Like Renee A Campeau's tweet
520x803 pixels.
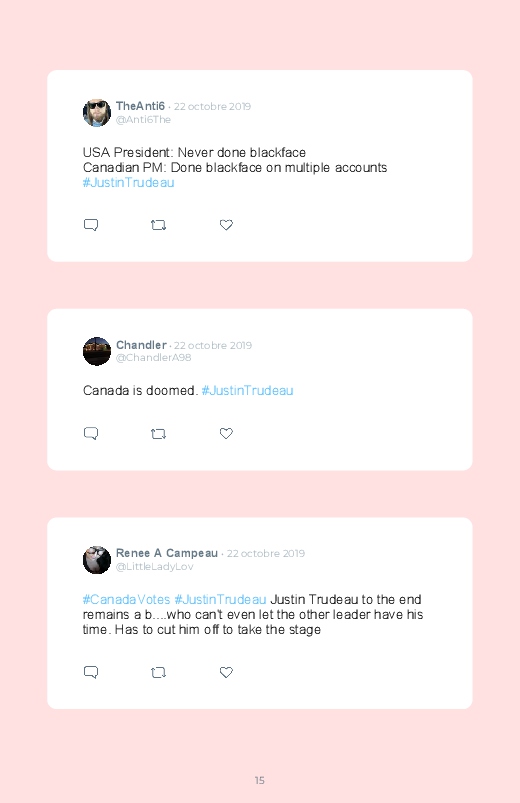point(226,672)
